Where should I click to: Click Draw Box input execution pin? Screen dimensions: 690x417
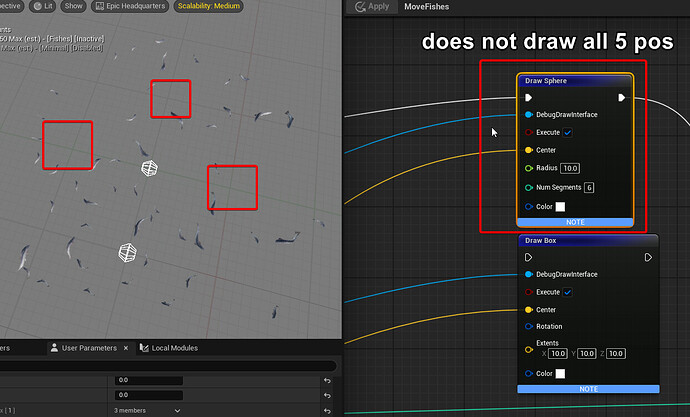pos(529,257)
